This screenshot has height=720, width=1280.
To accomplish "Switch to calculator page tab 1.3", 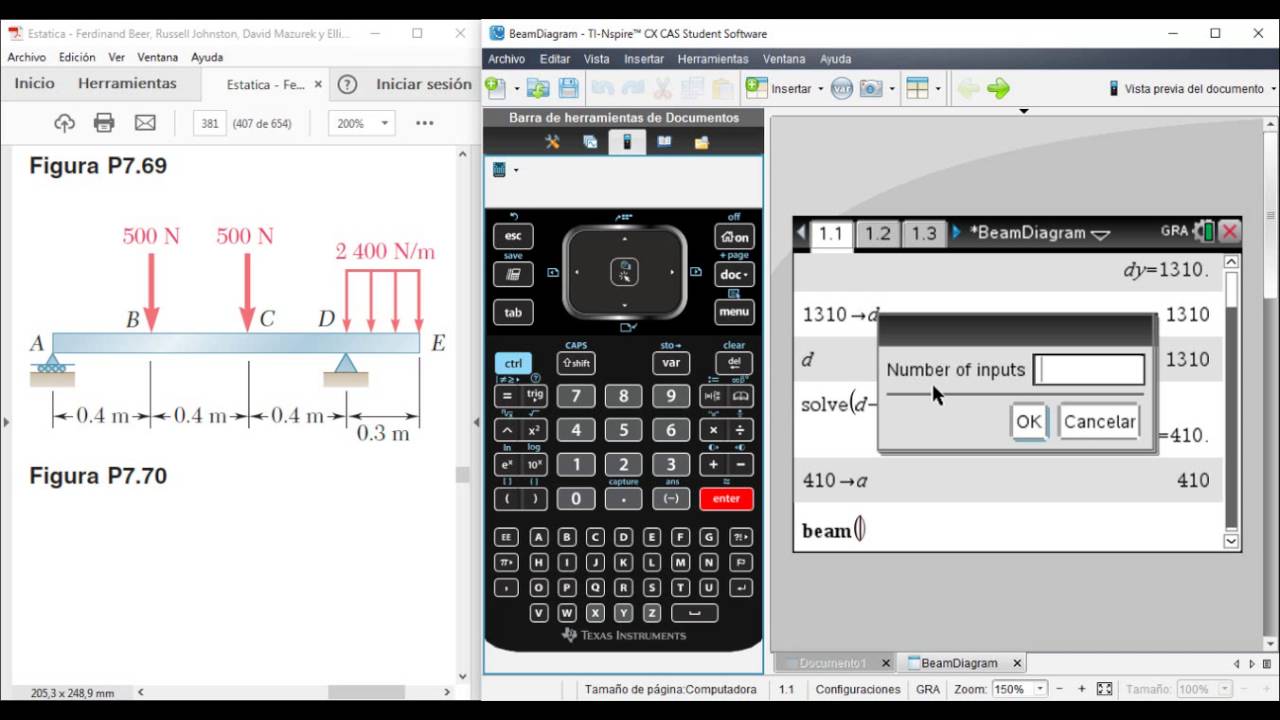I will click(924, 233).
